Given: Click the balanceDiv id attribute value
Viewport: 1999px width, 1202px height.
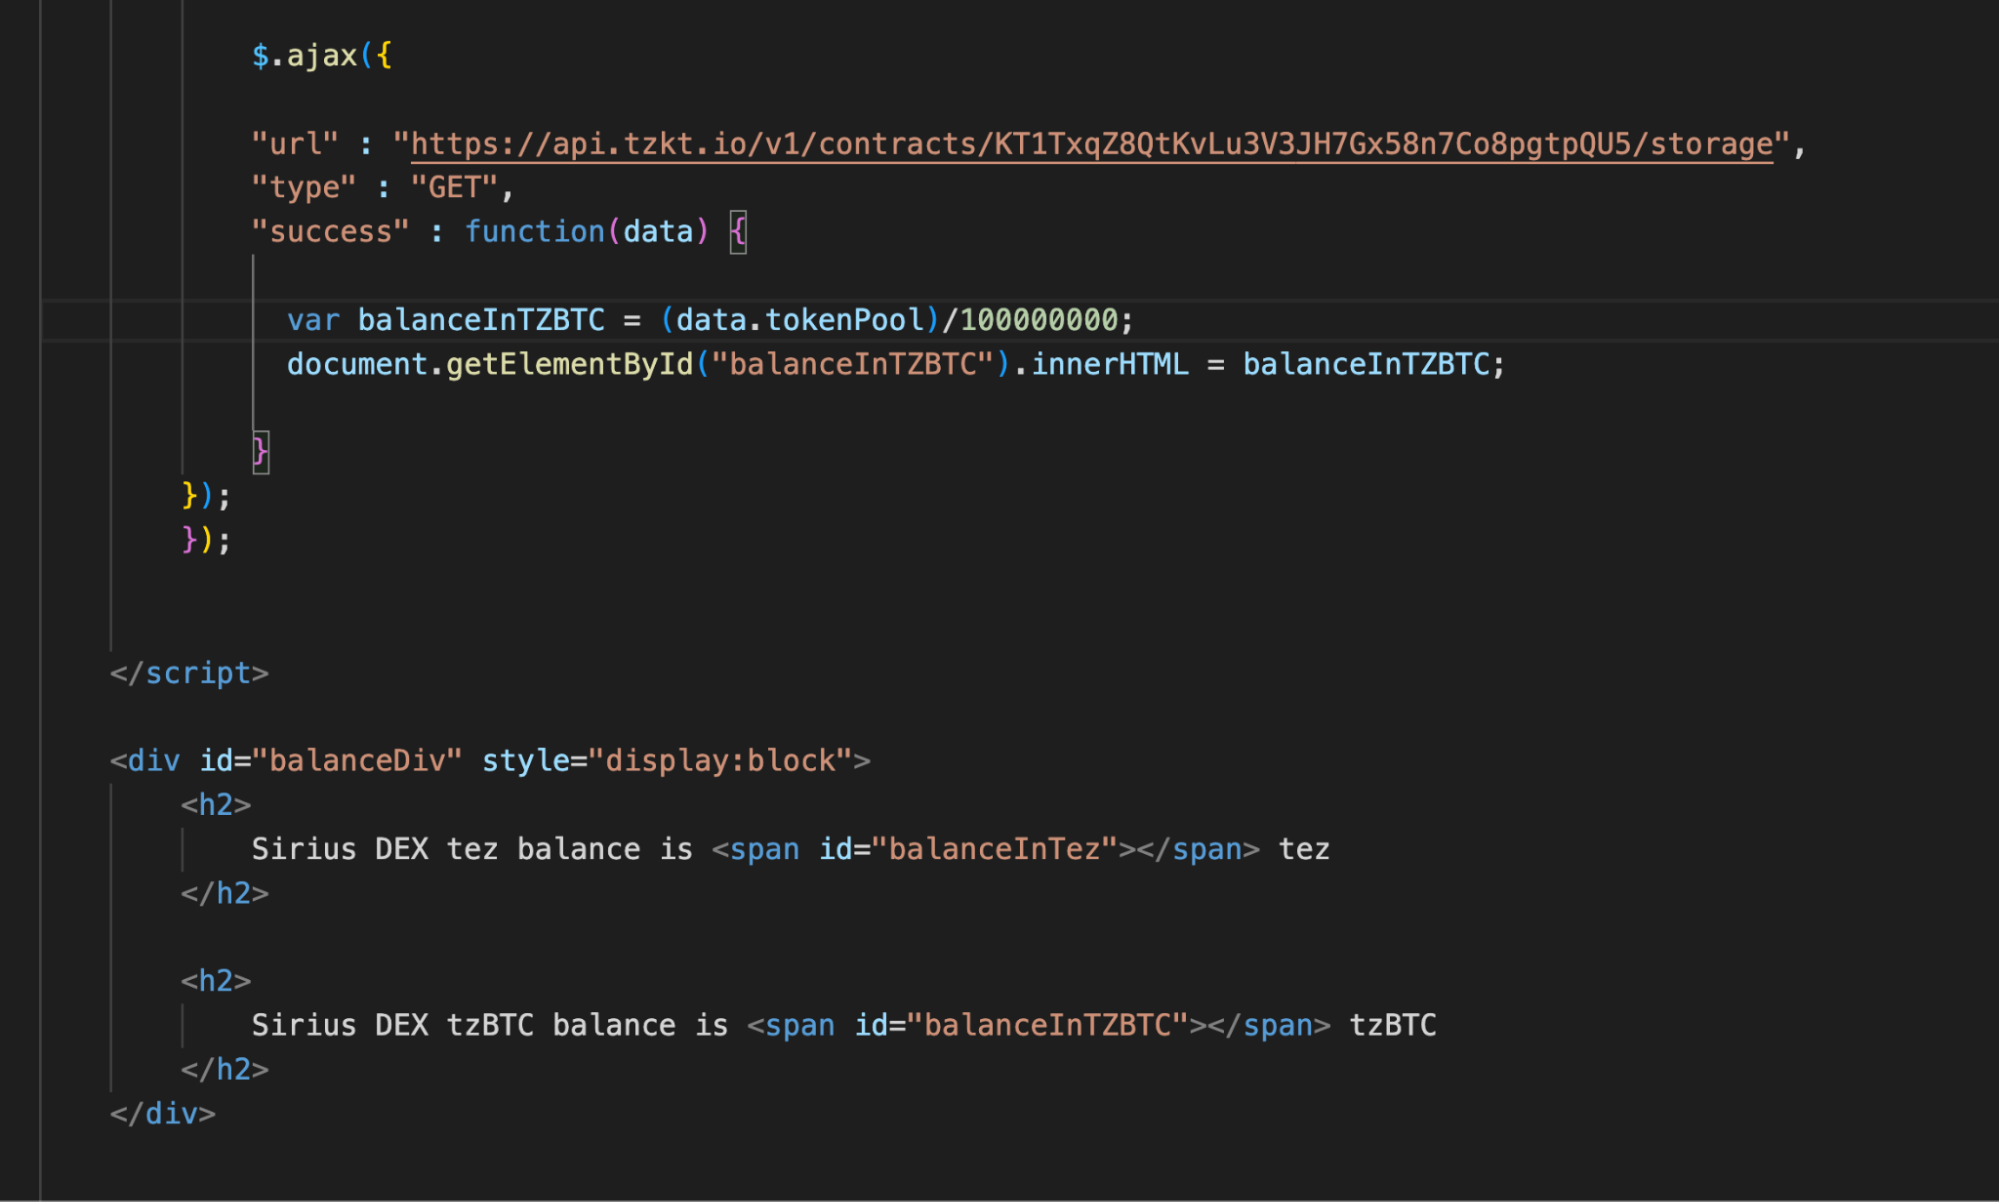Looking at the screenshot, I should 357,761.
